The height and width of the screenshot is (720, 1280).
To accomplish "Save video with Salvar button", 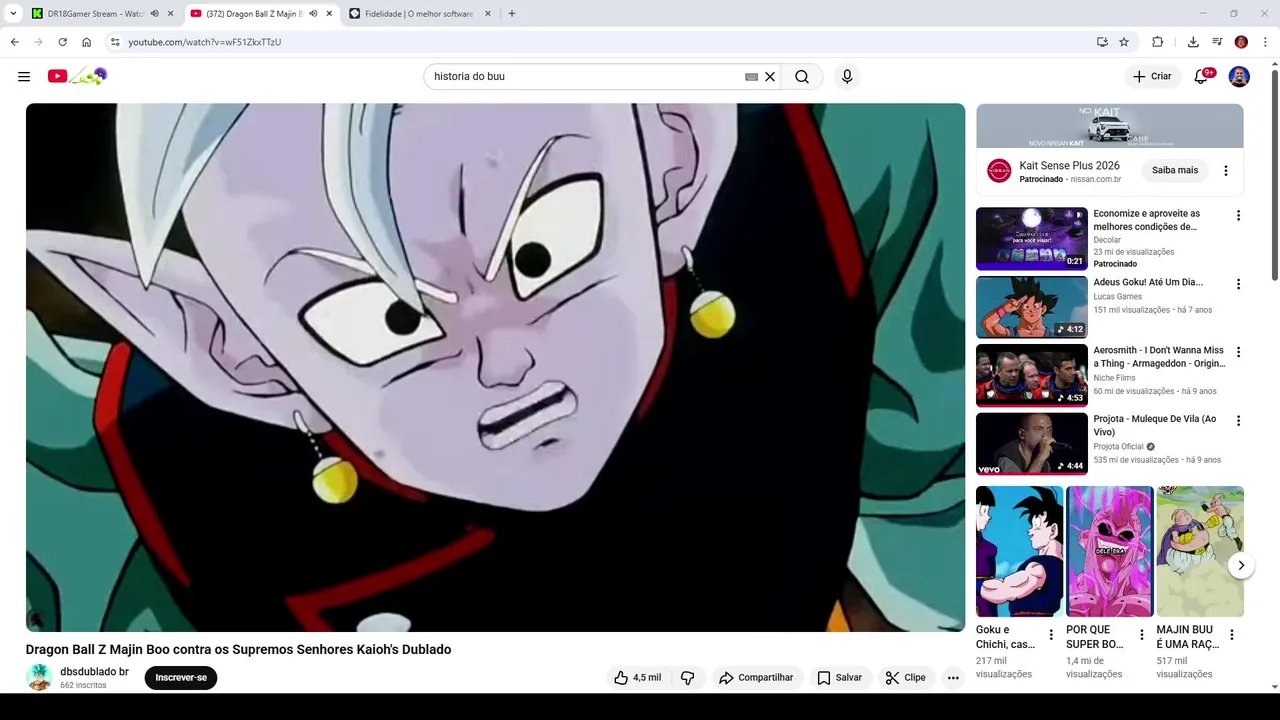I will pyautogui.click(x=840, y=677).
